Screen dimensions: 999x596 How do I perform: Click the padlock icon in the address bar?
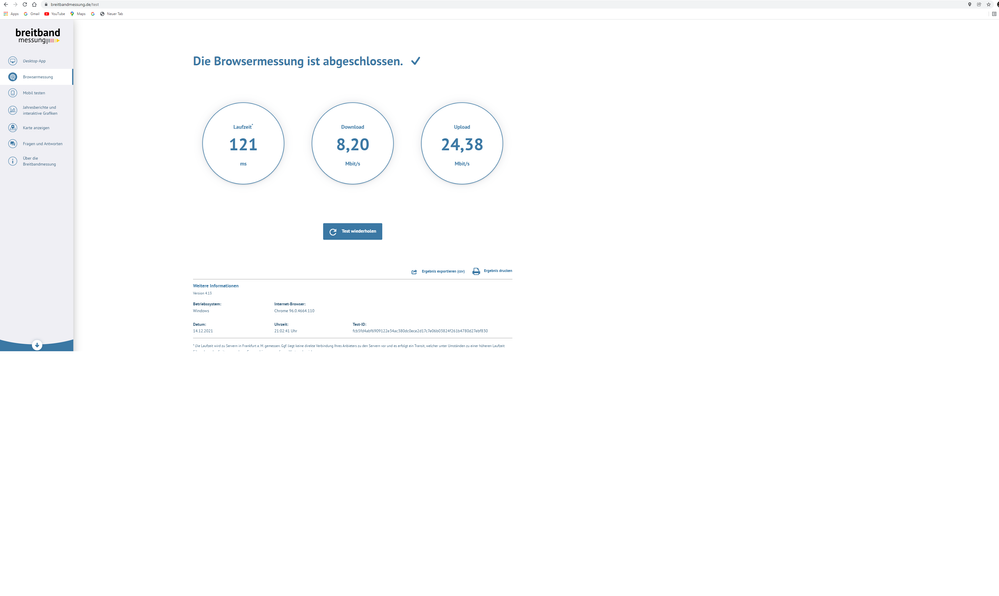[x=46, y=4]
